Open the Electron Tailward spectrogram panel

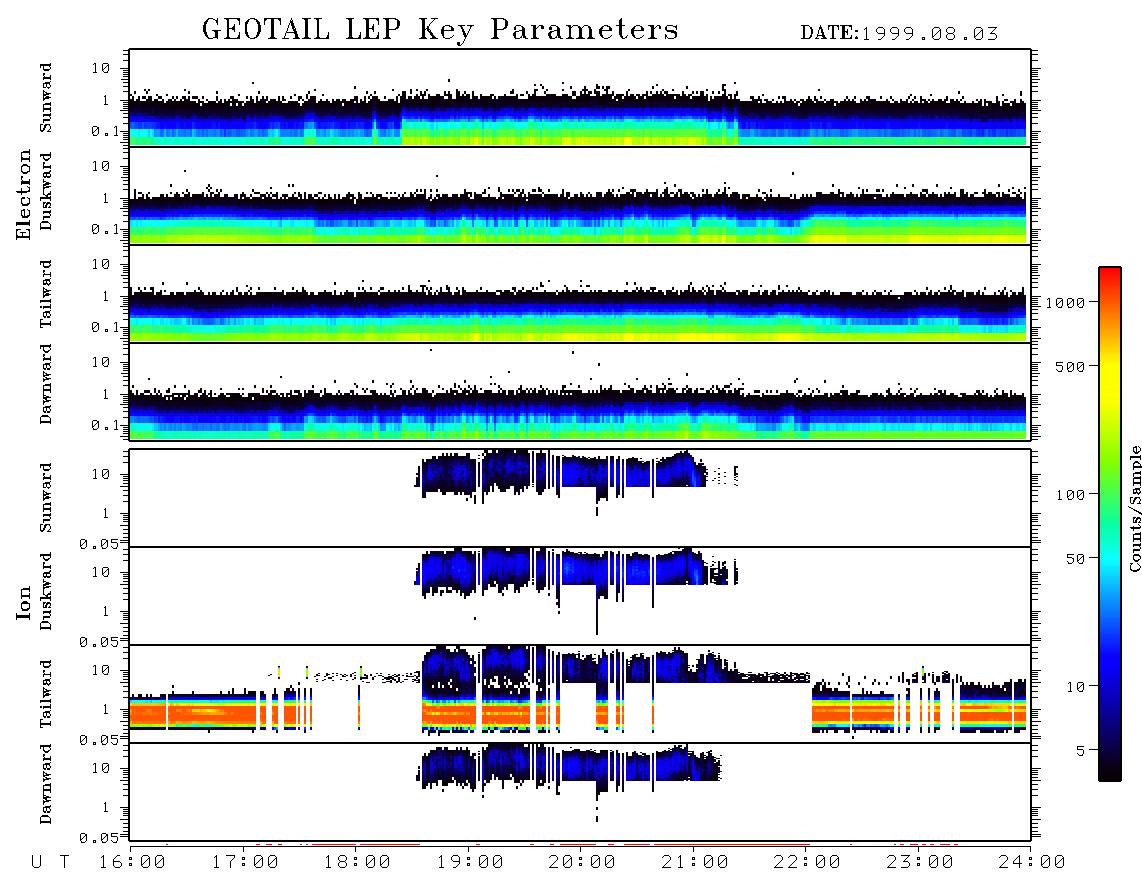[x=580, y=294]
